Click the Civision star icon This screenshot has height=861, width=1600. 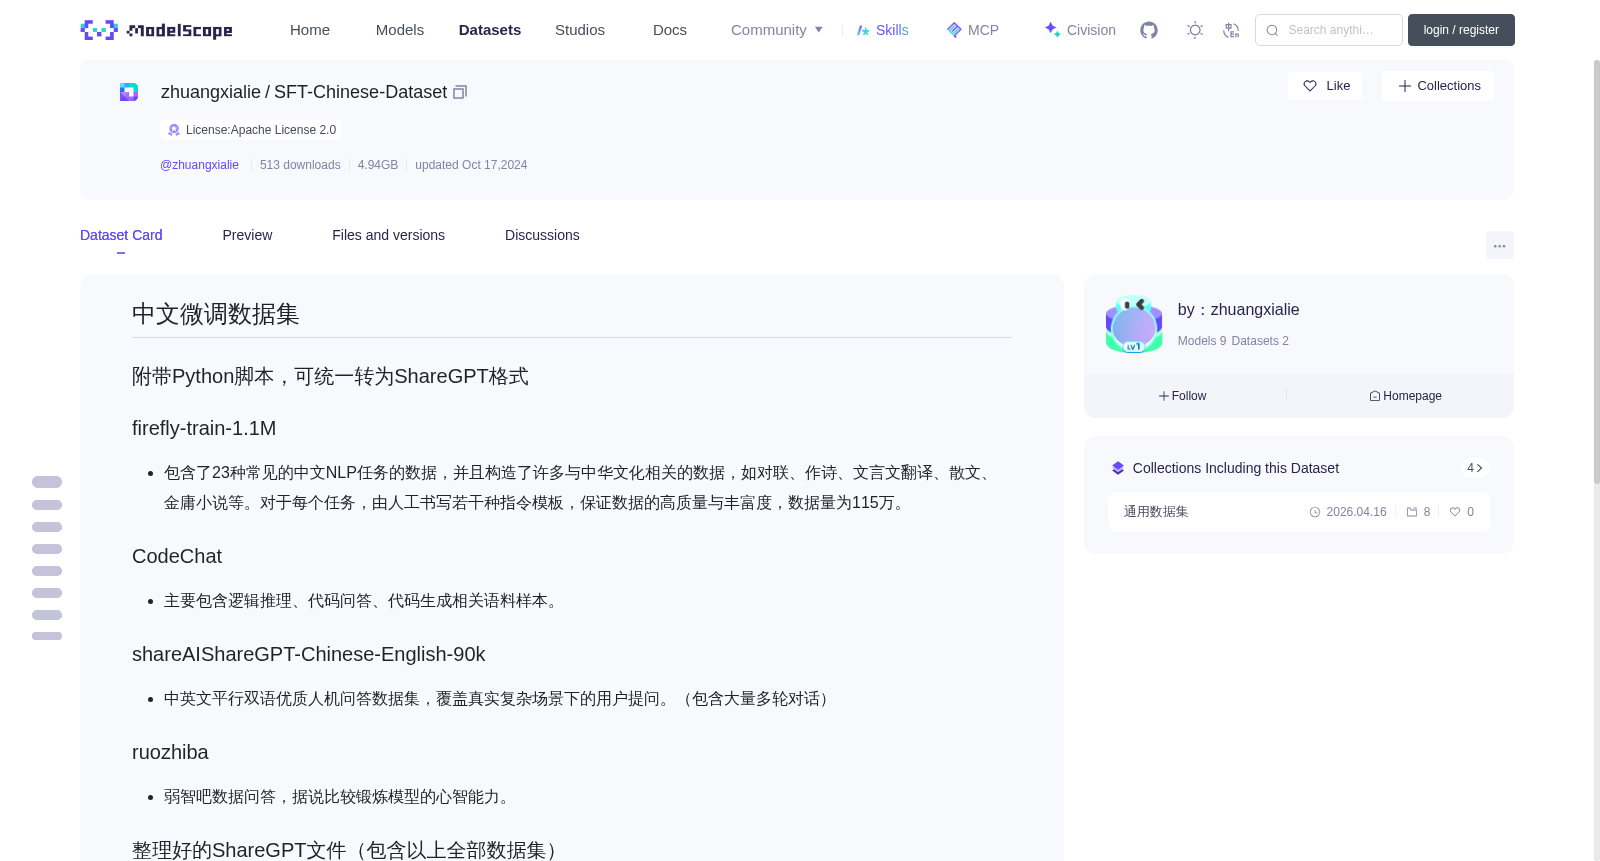pyautogui.click(x=1052, y=30)
